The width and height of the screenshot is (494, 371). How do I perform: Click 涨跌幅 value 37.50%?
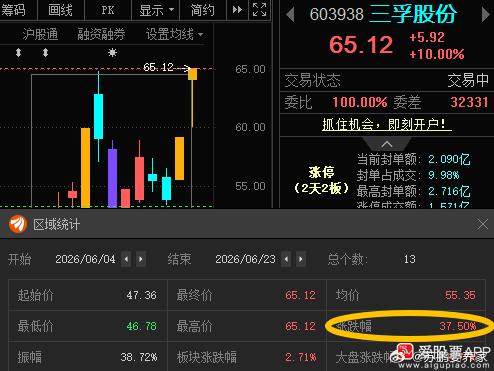(x=458, y=326)
